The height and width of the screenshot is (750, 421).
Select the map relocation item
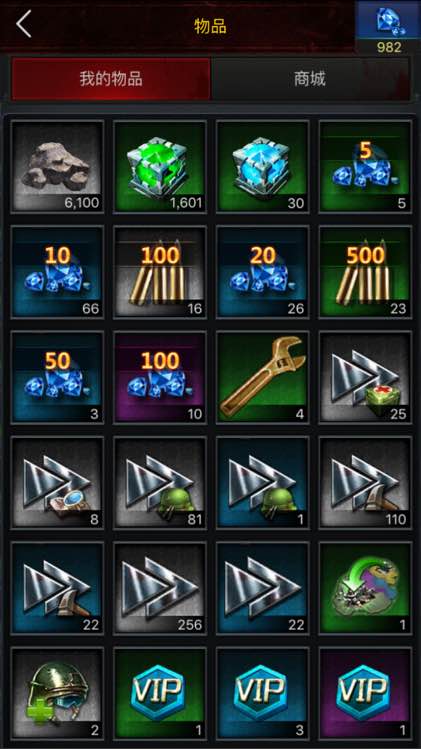(366, 588)
